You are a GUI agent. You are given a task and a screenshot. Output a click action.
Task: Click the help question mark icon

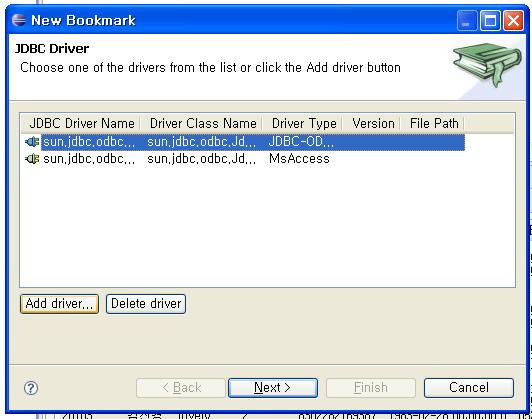pos(31,388)
